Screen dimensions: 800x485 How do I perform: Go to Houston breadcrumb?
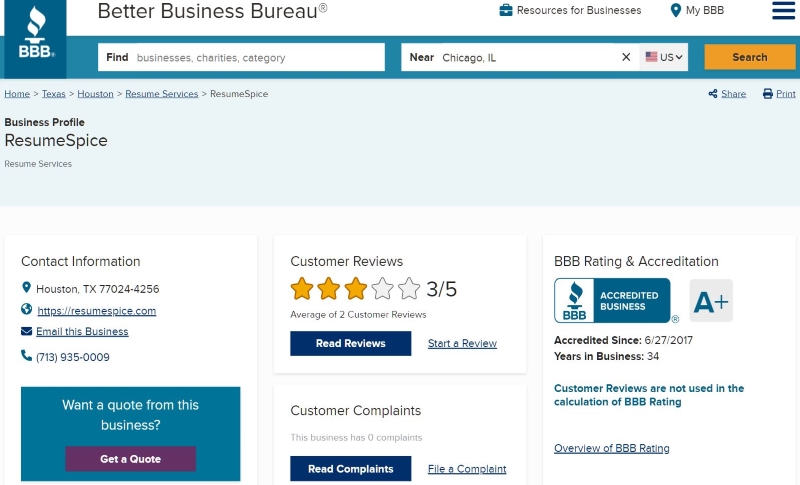pos(95,94)
